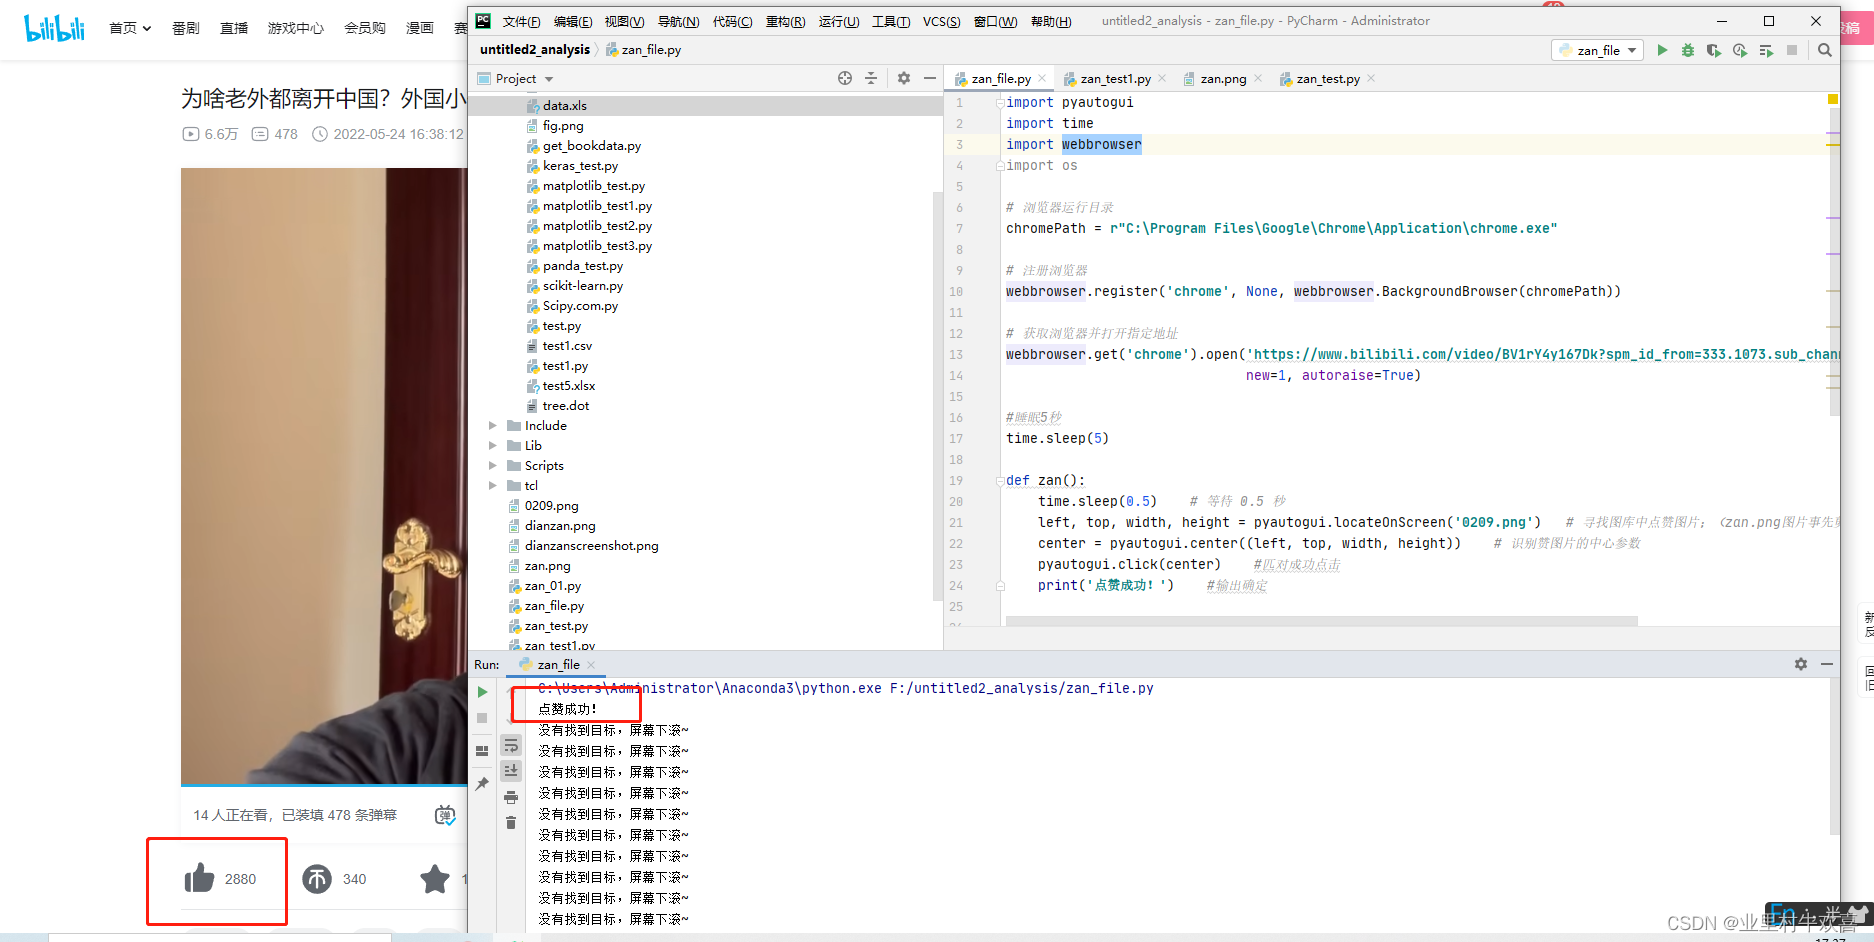Fold the zan() function at line 19
The width and height of the screenshot is (1874, 942).
pyautogui.click(x=1000, y=481)
